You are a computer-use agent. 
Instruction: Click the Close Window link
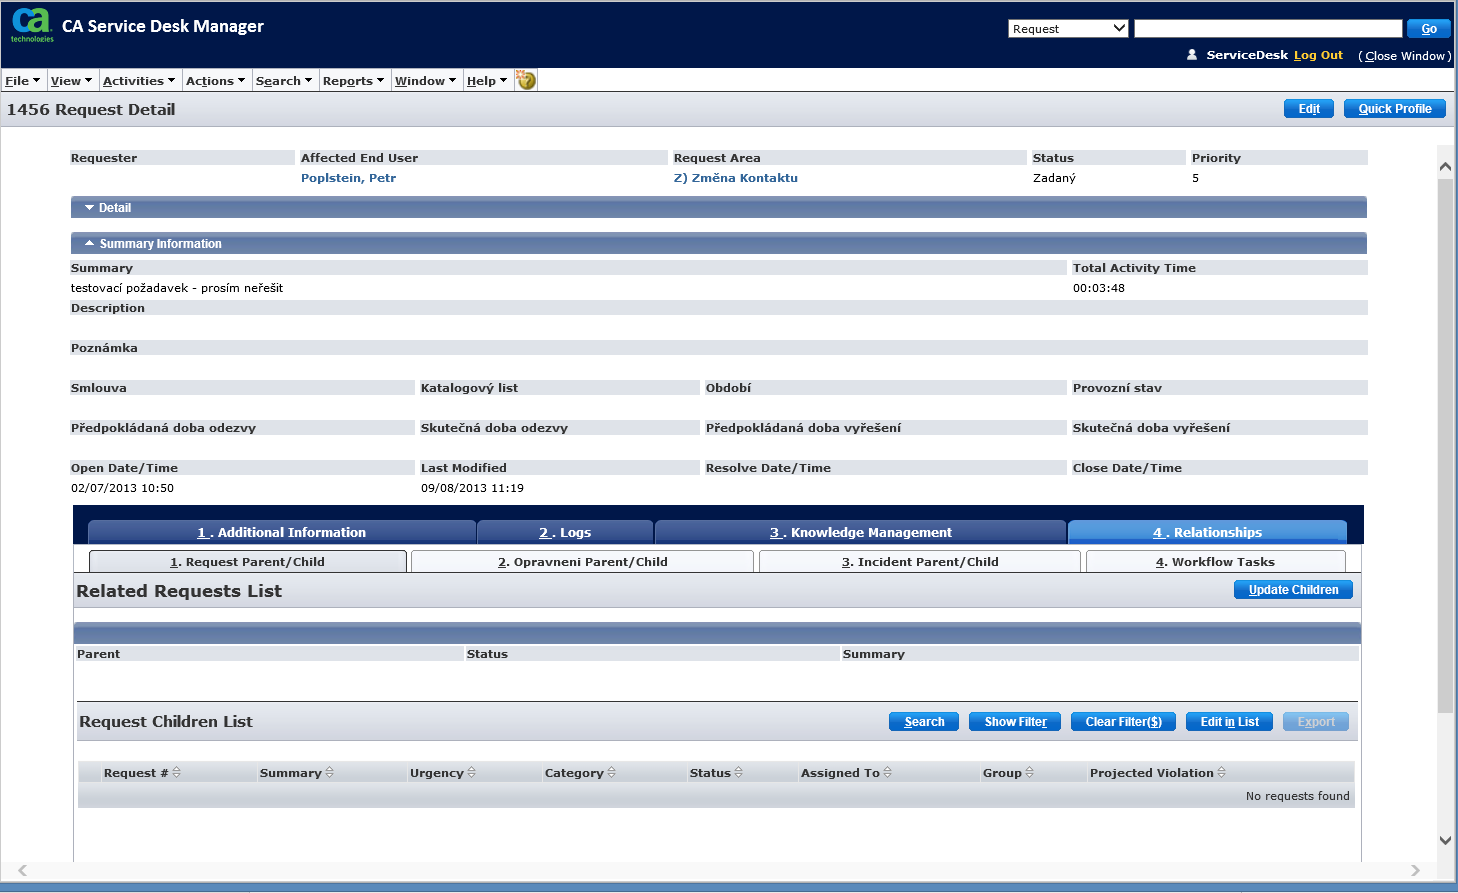1405,56
